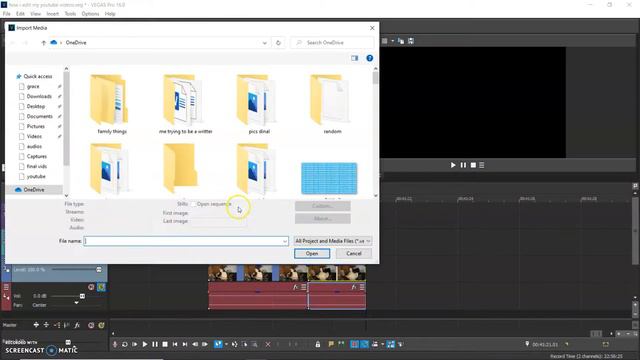Image resolution: width=640 pixels, height=360 pixels.
Task: Select the Envelope Edit tool
Action: tap(235, 344)
